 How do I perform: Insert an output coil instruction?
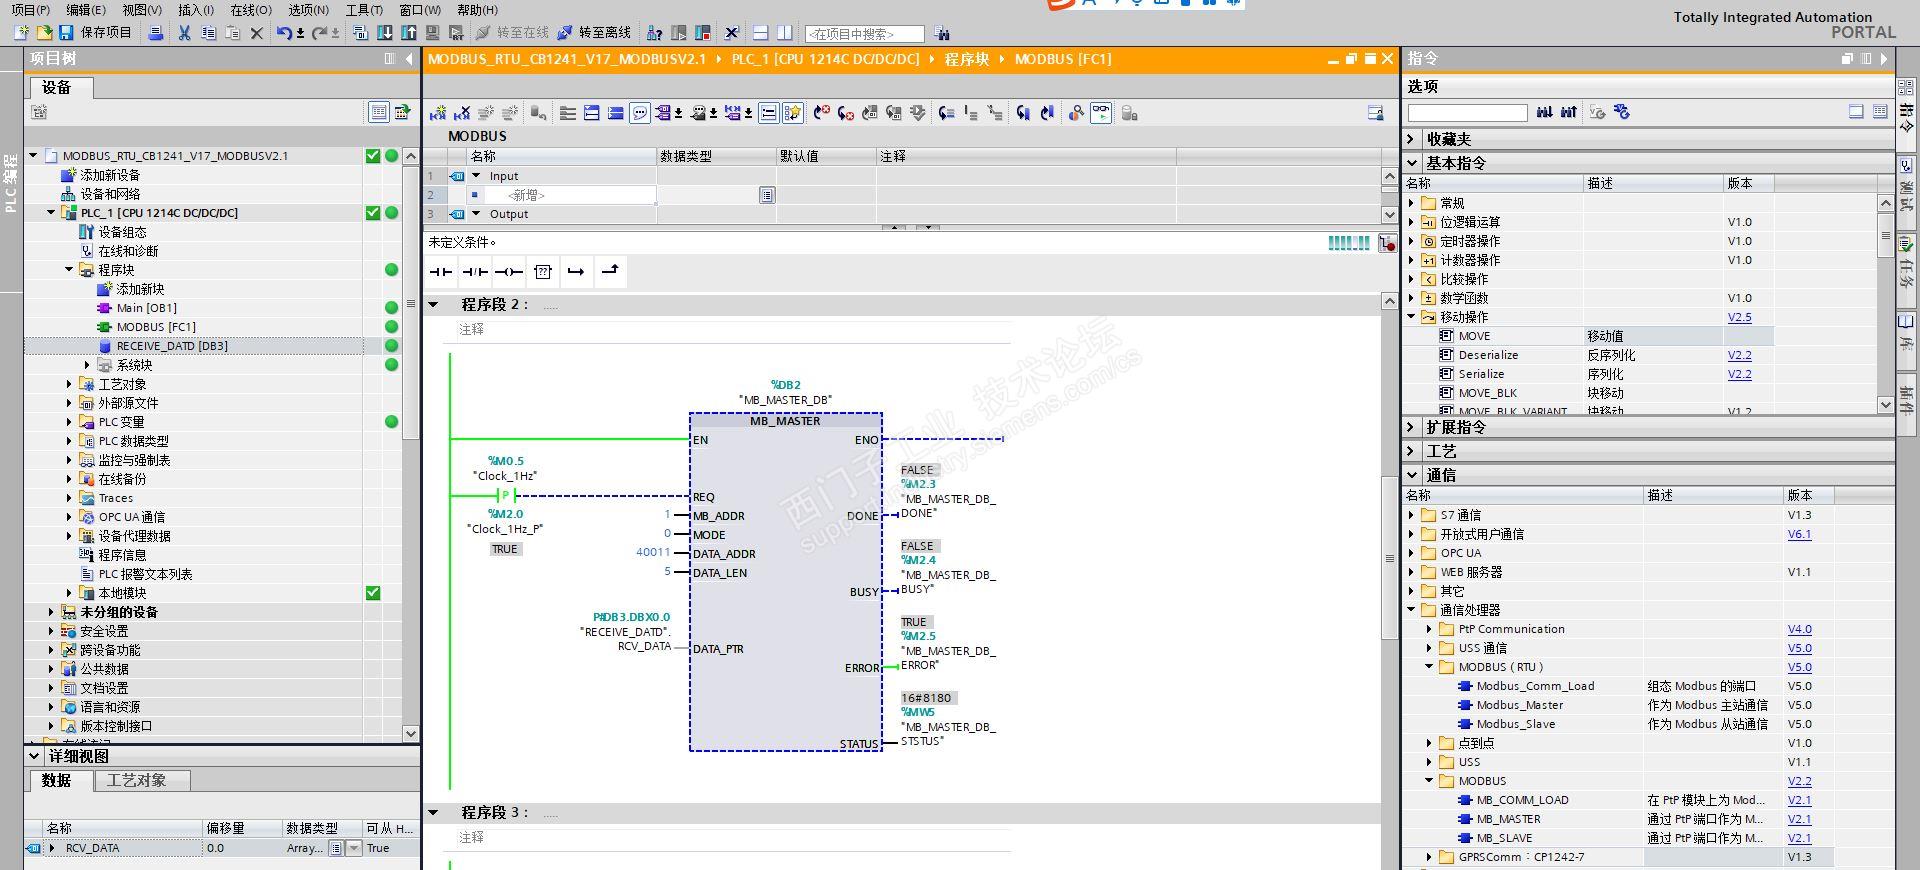509,271
